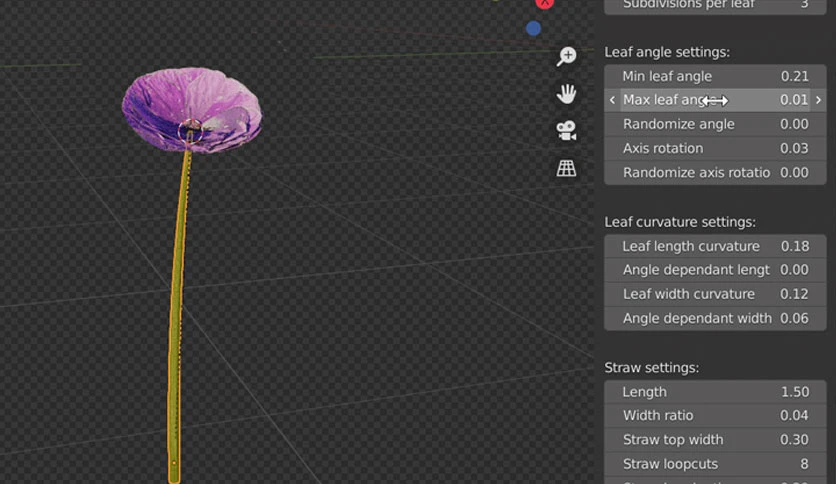Click the Angle dependant length field
The height and width of the screenshot is (484, 836).
coord(715,270)
